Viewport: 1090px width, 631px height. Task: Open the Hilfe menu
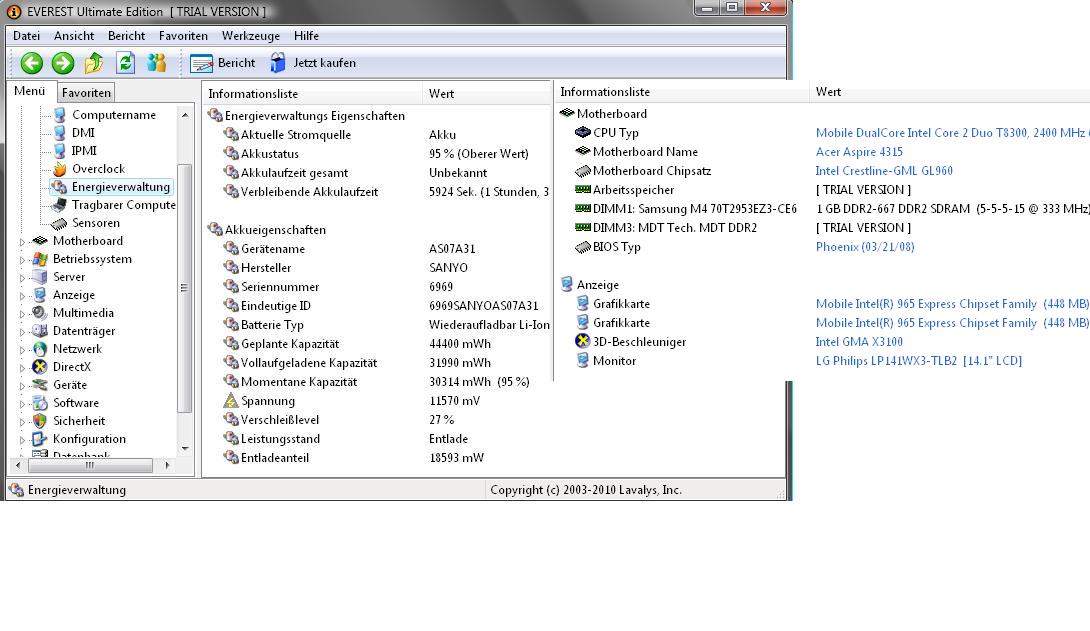[x=306, y=35]
